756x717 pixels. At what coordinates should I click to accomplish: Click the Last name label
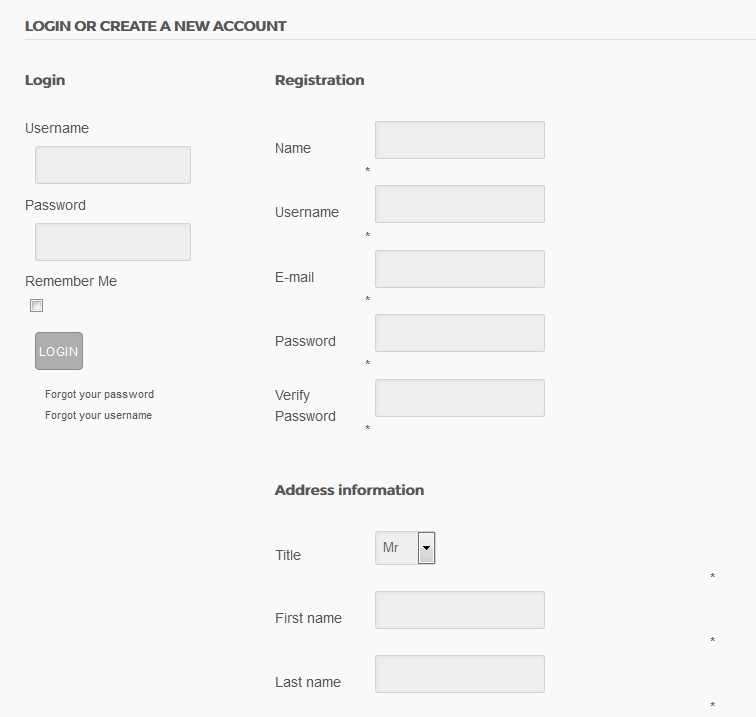308,682
